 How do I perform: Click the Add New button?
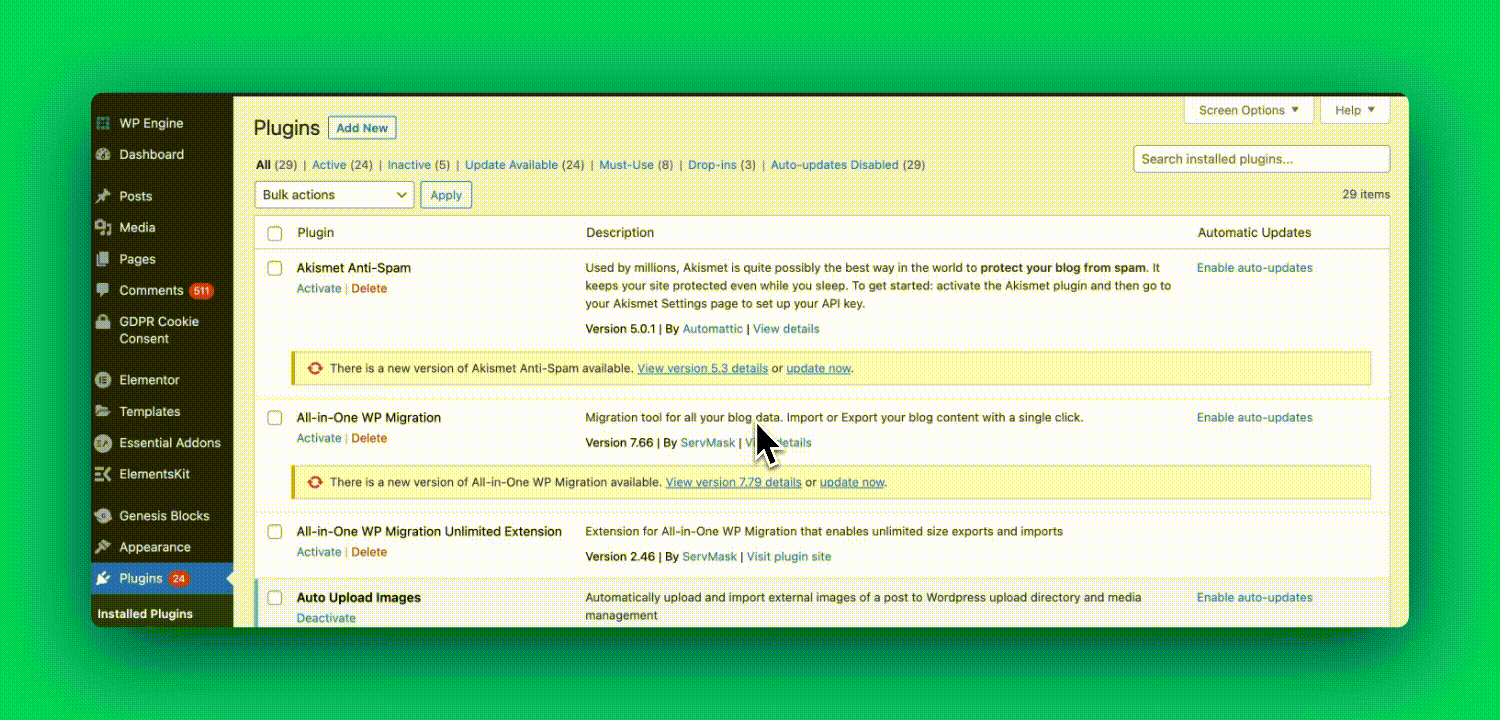click(x=362, y=128)
